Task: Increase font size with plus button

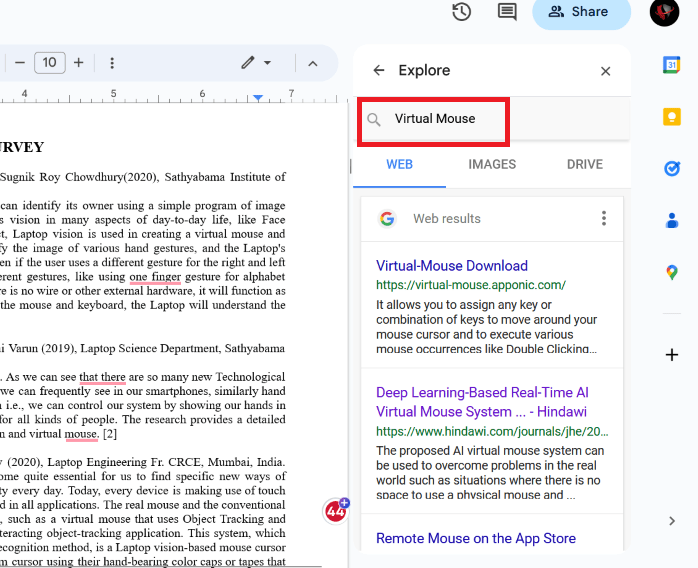Action: tap(79, 63)
